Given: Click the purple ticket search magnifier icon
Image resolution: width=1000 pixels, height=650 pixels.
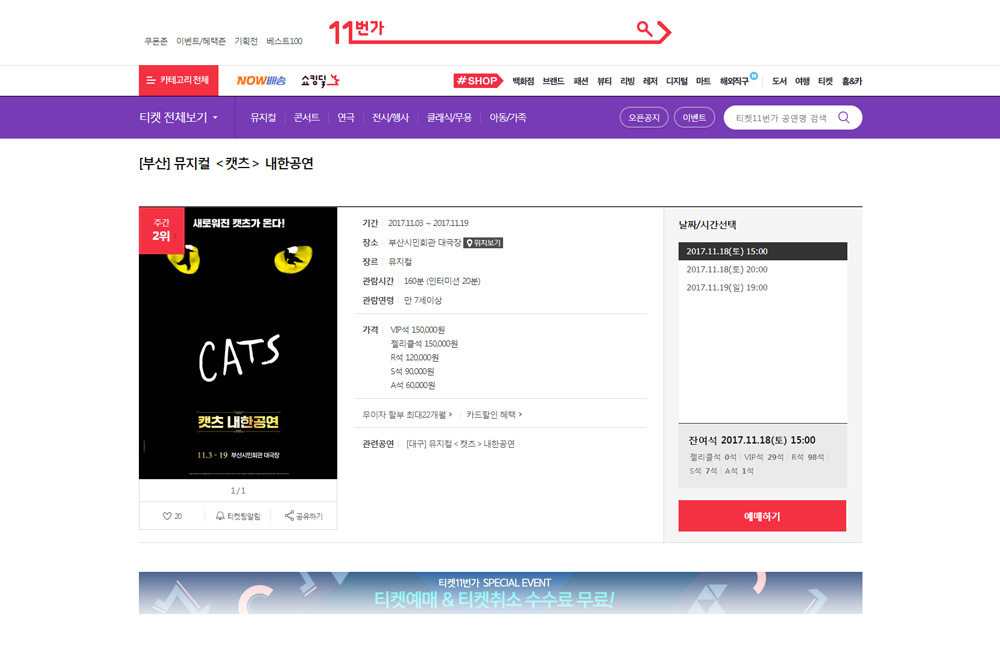Looking at the screenshot, I should 844,117.
